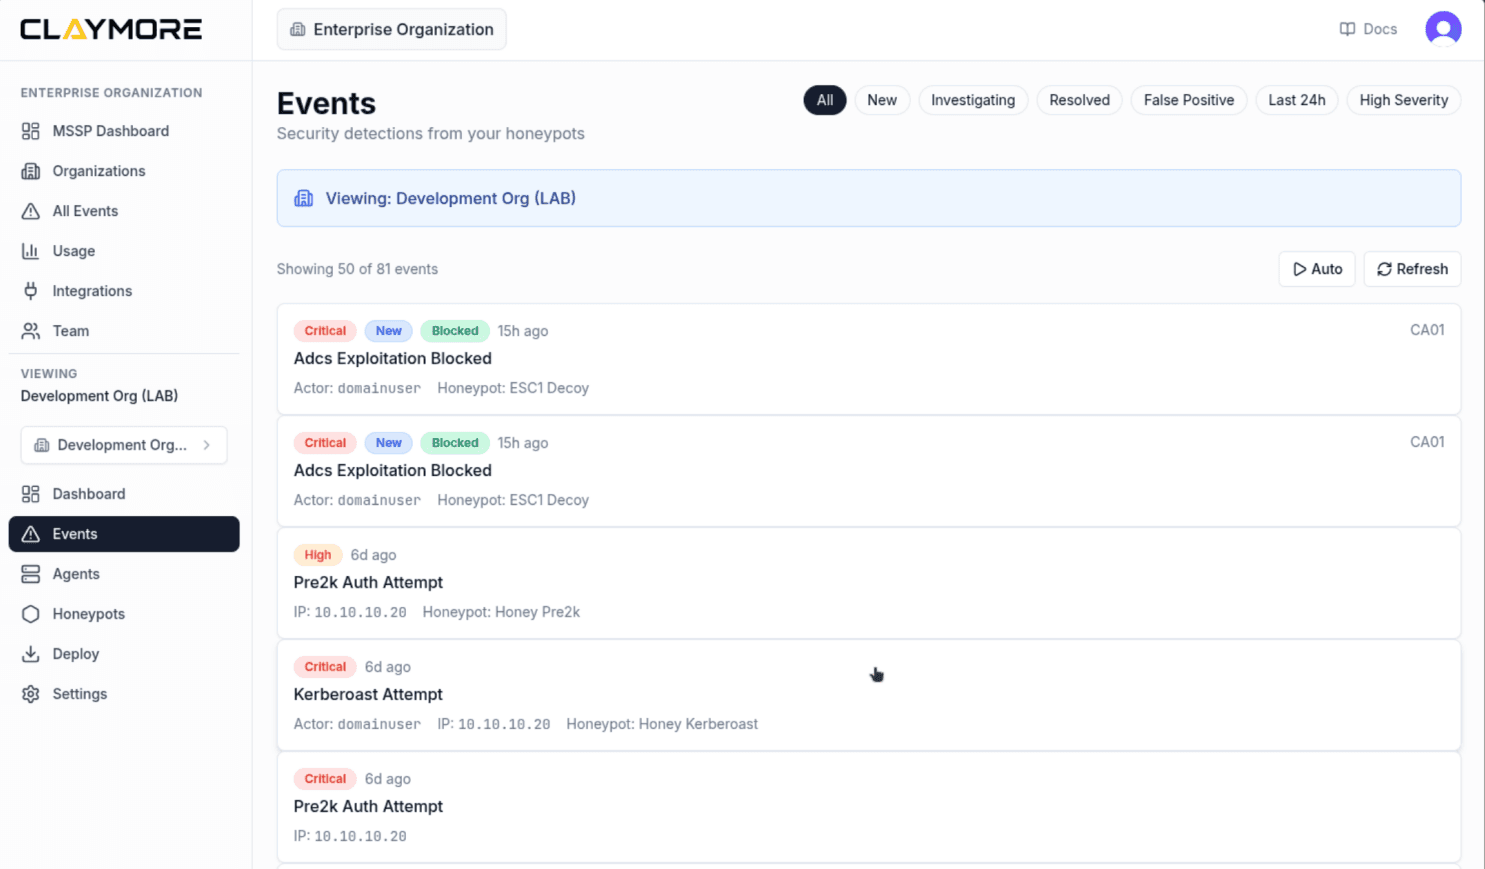Click the MSSP Dashboard grid icon
This screenshot has width=1485, height=869.
pyautogui.click(x=31, y=131)
